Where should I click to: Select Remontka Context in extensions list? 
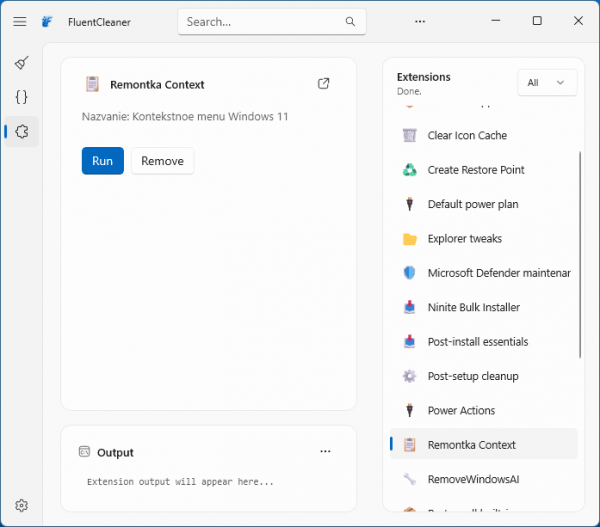point(484,444)
